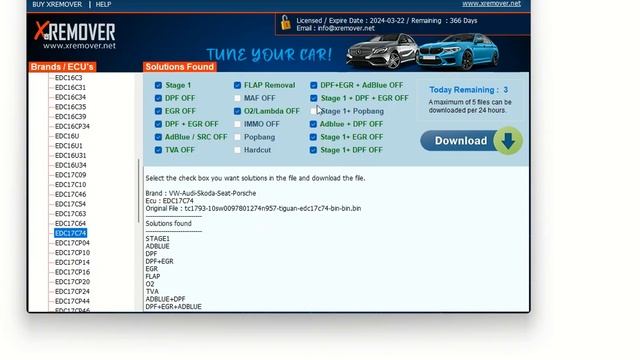Click the Solutions Found header
The image size is (640, 360).
(180, 67)
